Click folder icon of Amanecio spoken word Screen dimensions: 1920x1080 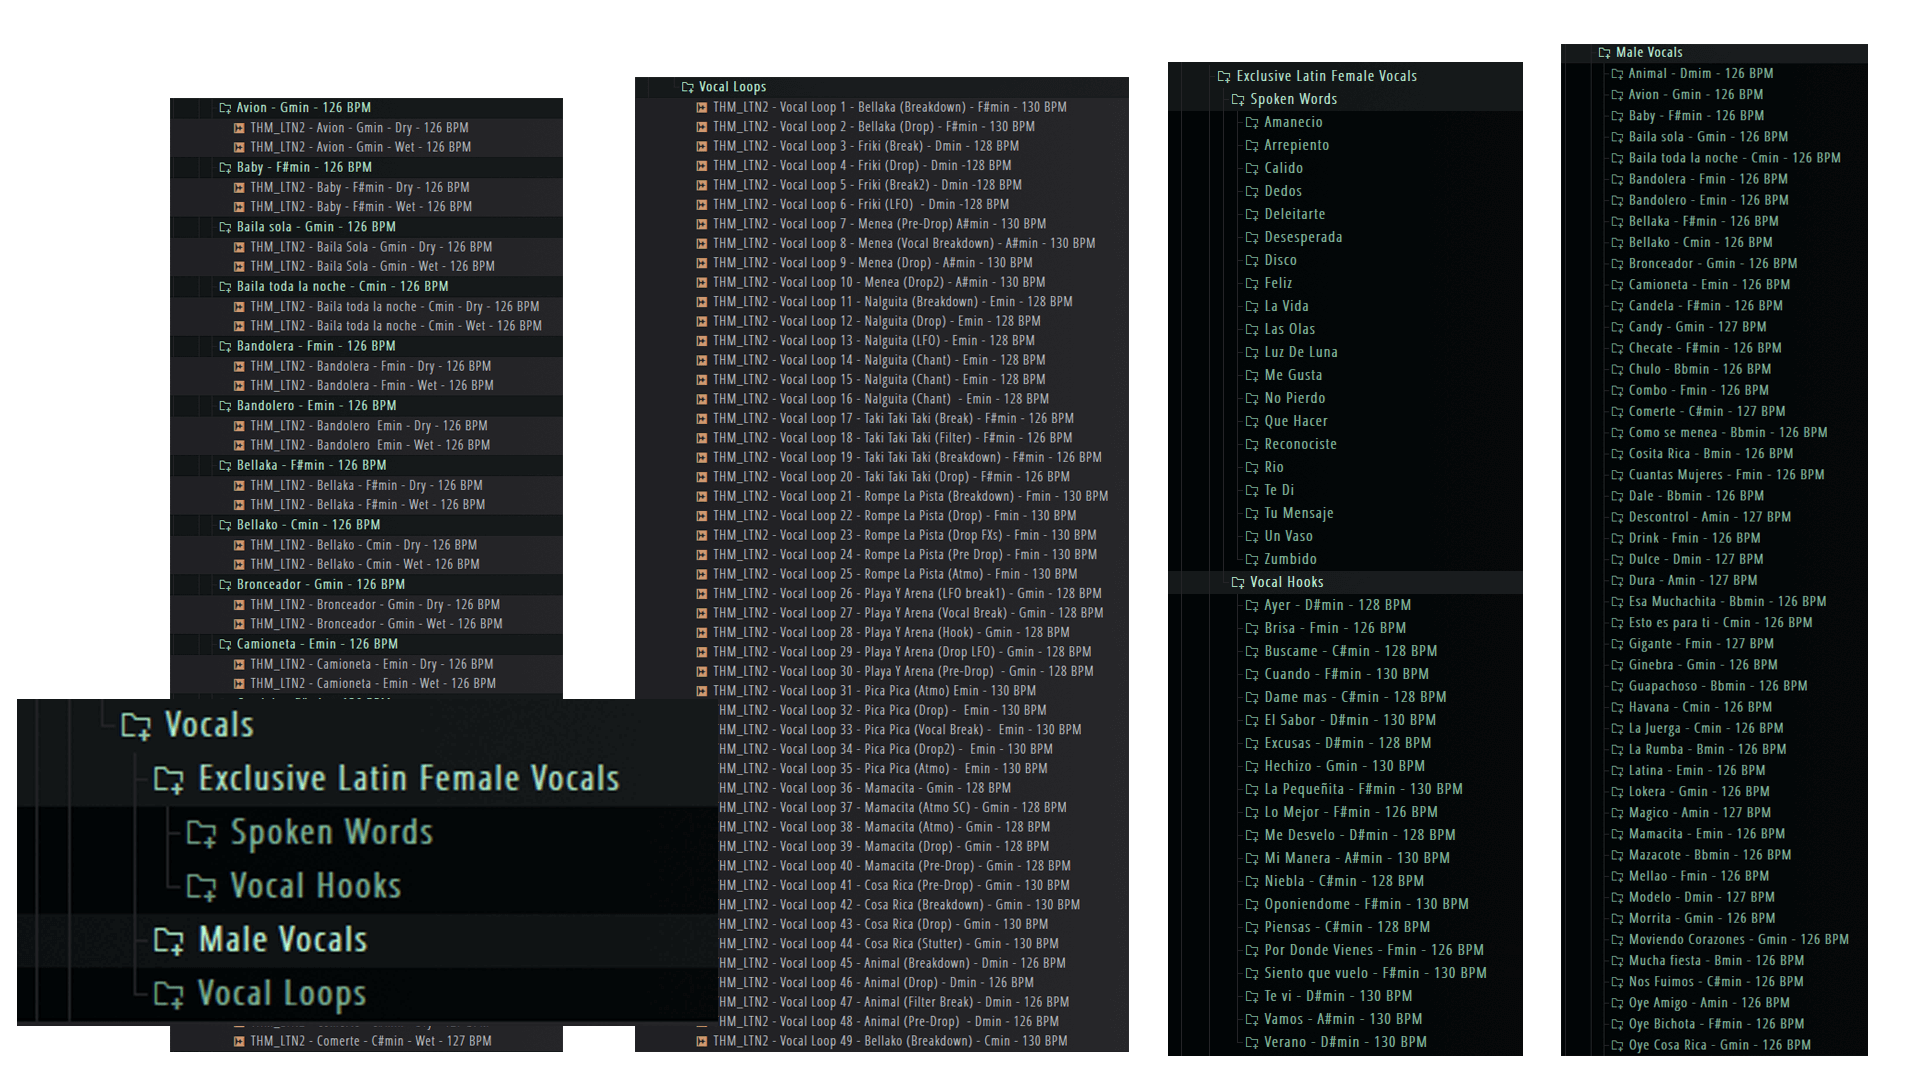coord(1252,122)
